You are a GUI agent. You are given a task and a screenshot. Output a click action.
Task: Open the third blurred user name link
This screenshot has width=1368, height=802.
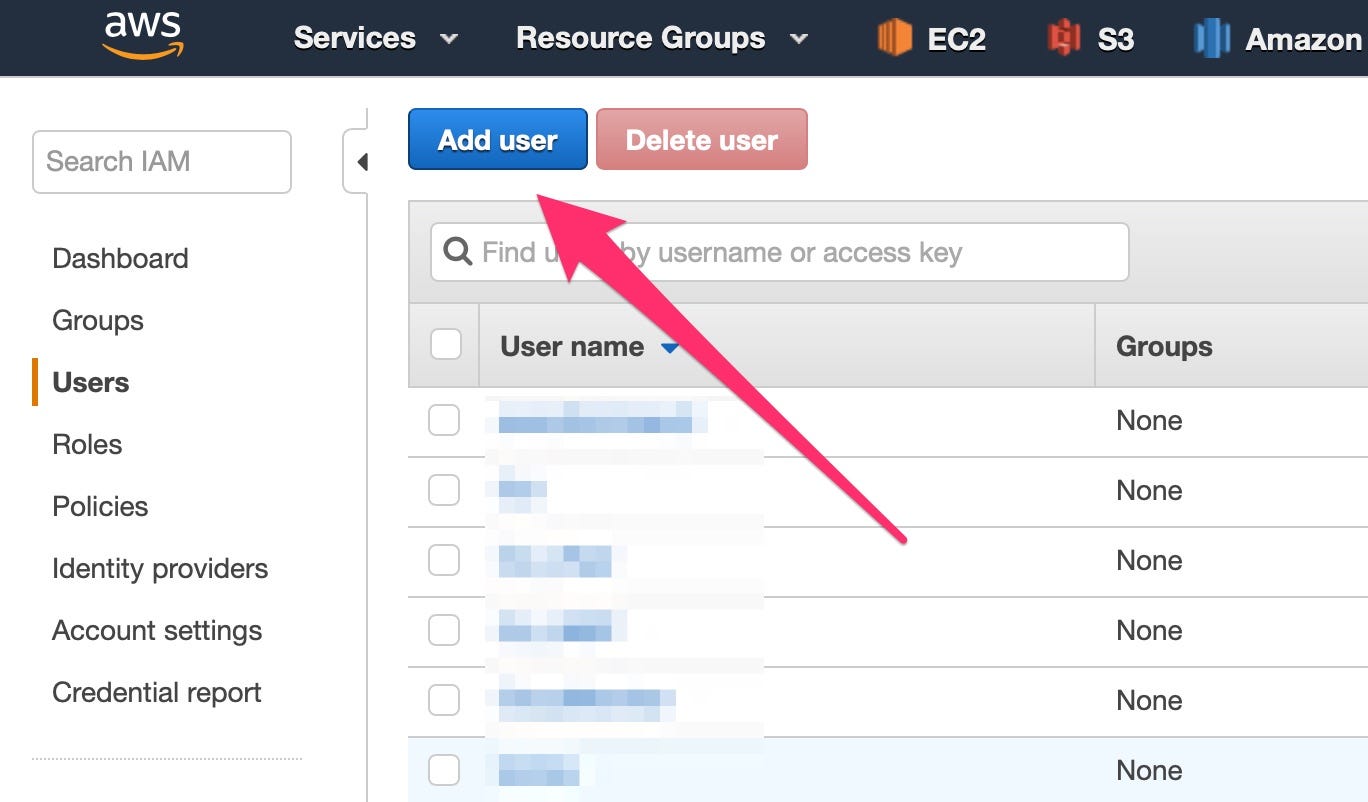click(x=555, y=560)
